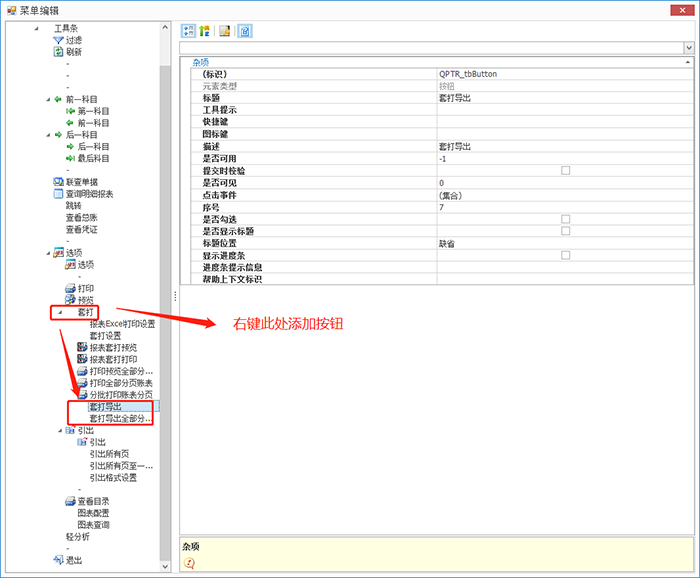Collapse the 套打 tree node
This screenshot has width=700, height=578.
tap(60, 313)
